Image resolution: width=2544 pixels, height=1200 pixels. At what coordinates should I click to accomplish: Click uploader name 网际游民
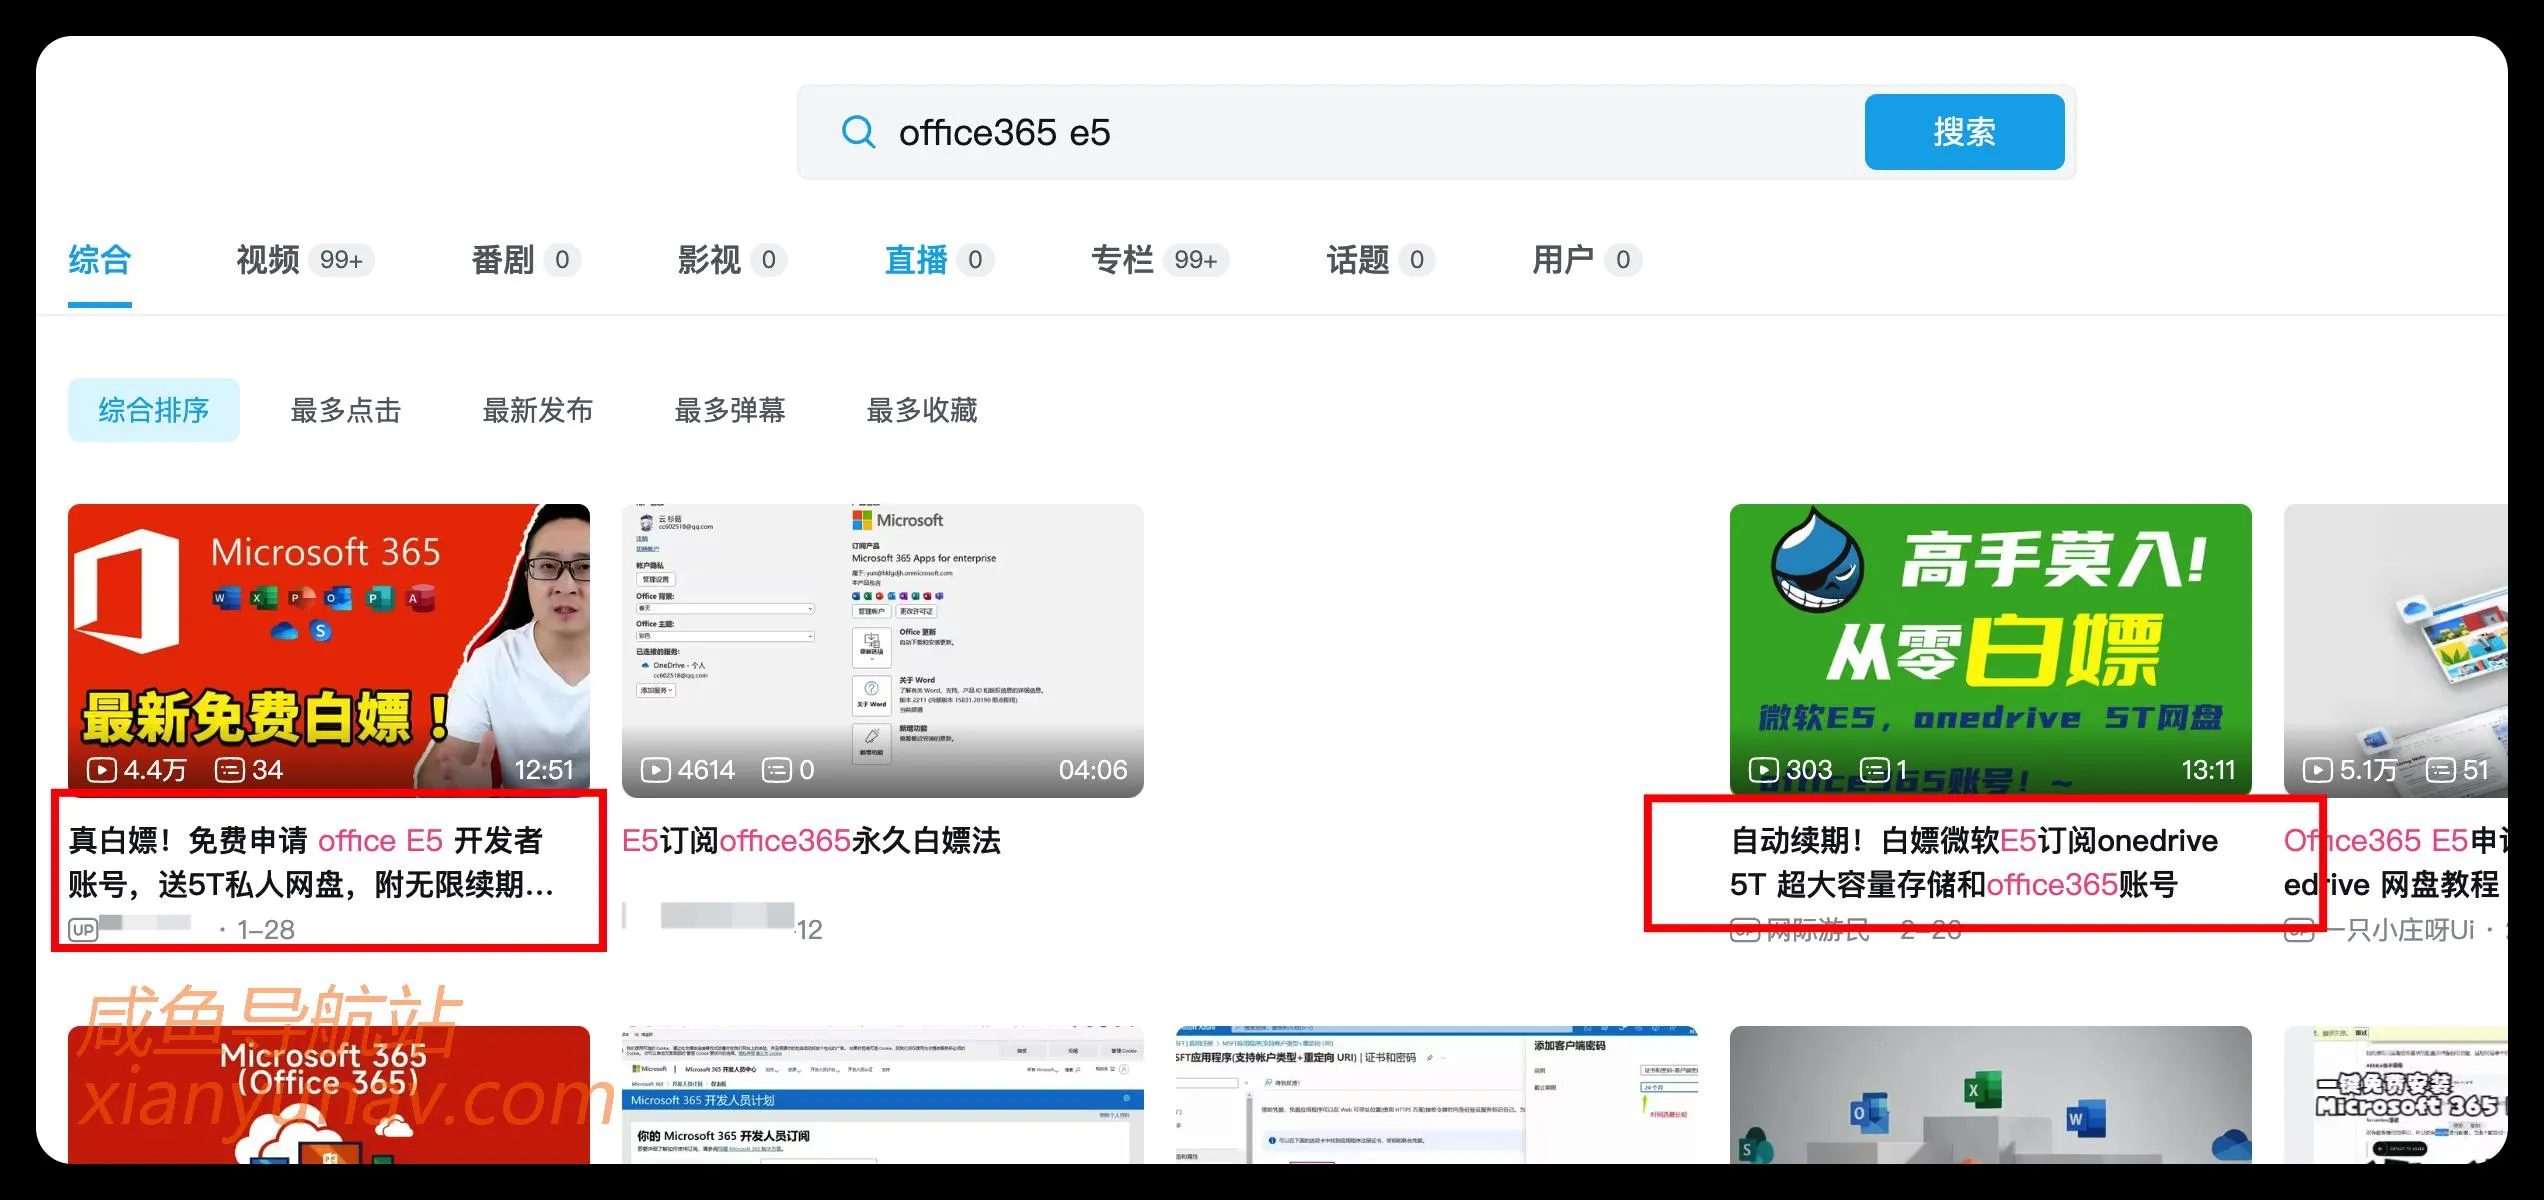(x=1820, y=930)
